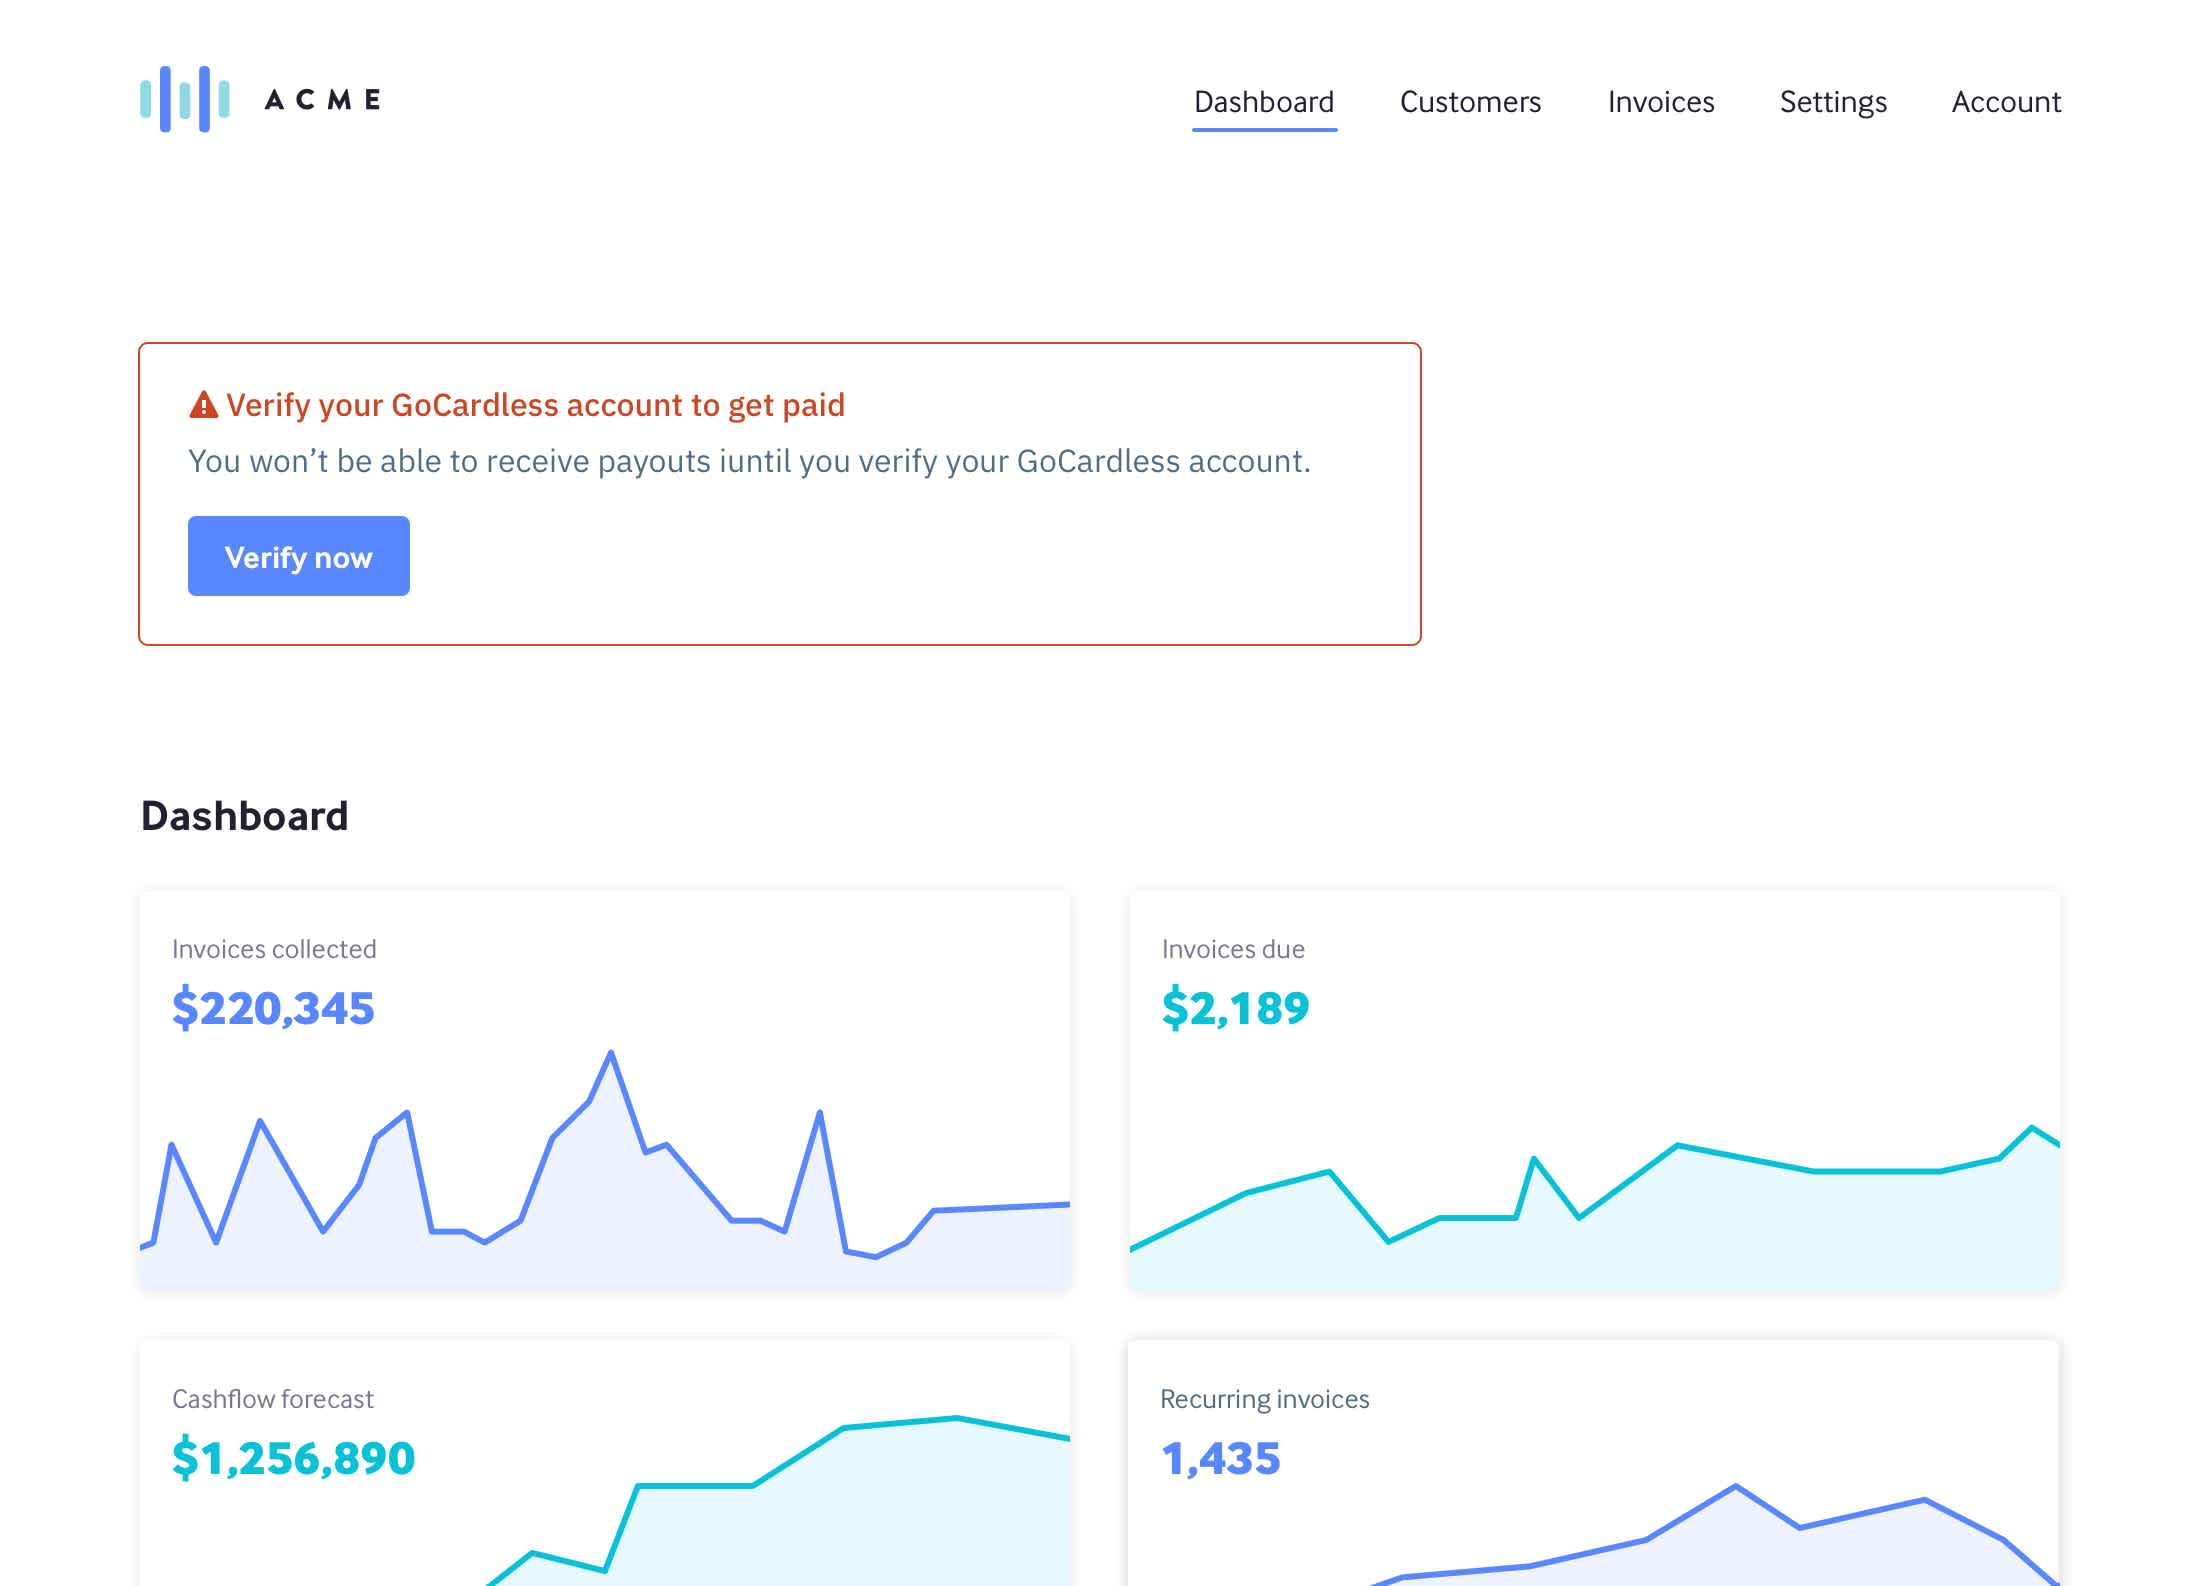
Task: Click the $1,256,890 cashflow forecast value
Action: pos(293,1458)
